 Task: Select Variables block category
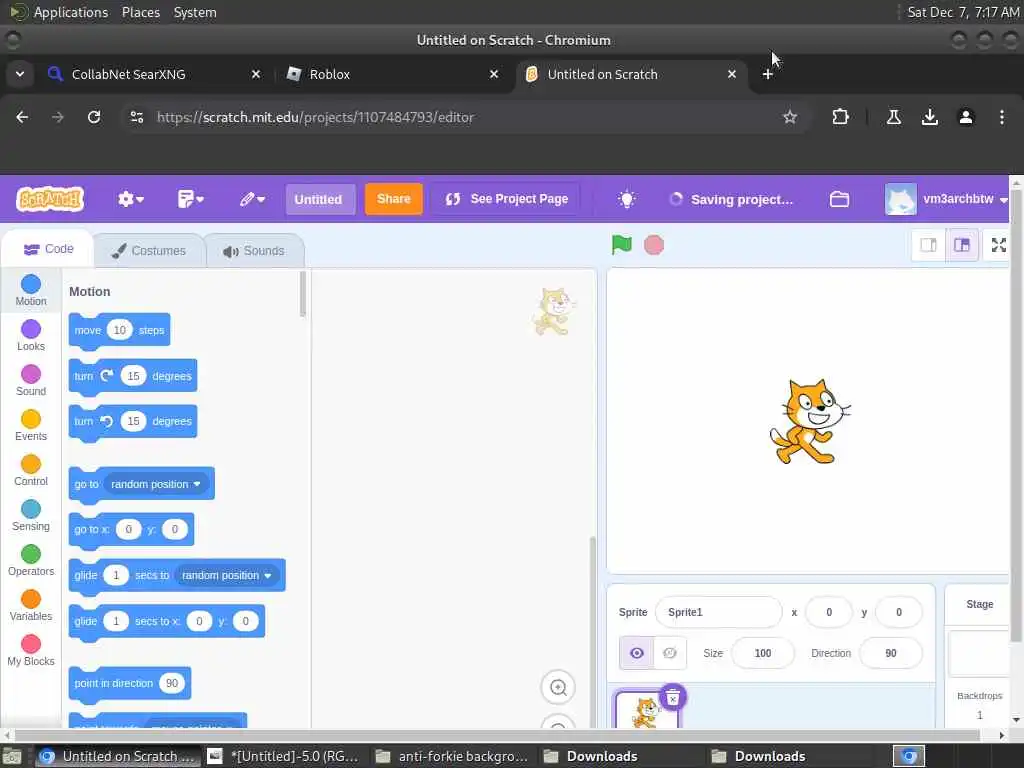point(31,606)
